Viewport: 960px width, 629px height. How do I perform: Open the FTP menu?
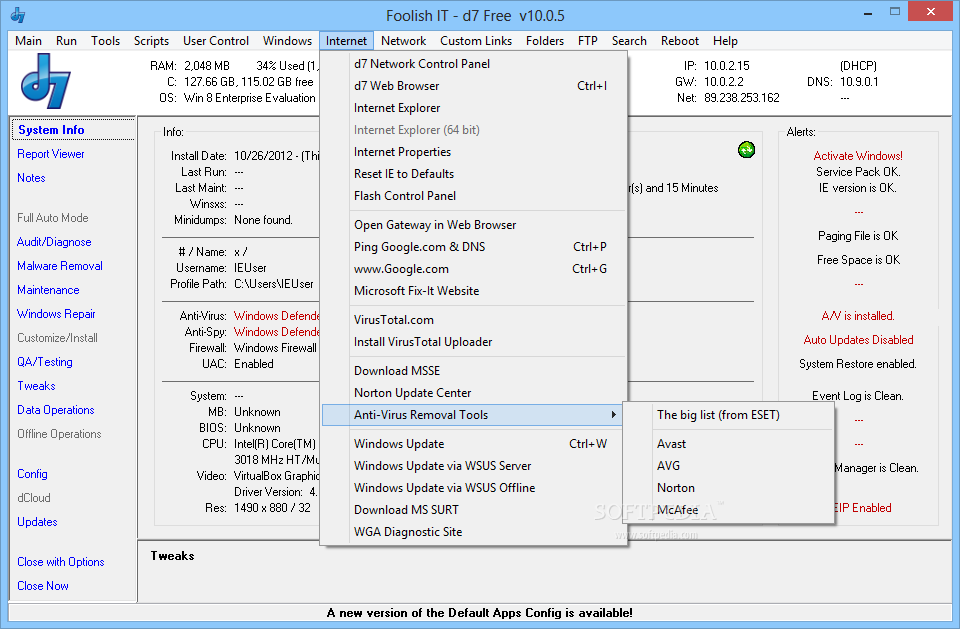click(x=587, y=40)
